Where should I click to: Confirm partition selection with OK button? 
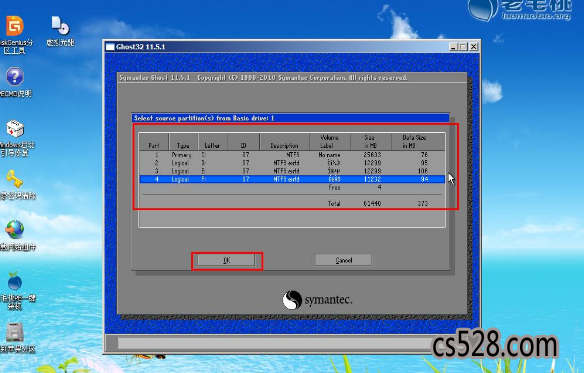point(226,260)
